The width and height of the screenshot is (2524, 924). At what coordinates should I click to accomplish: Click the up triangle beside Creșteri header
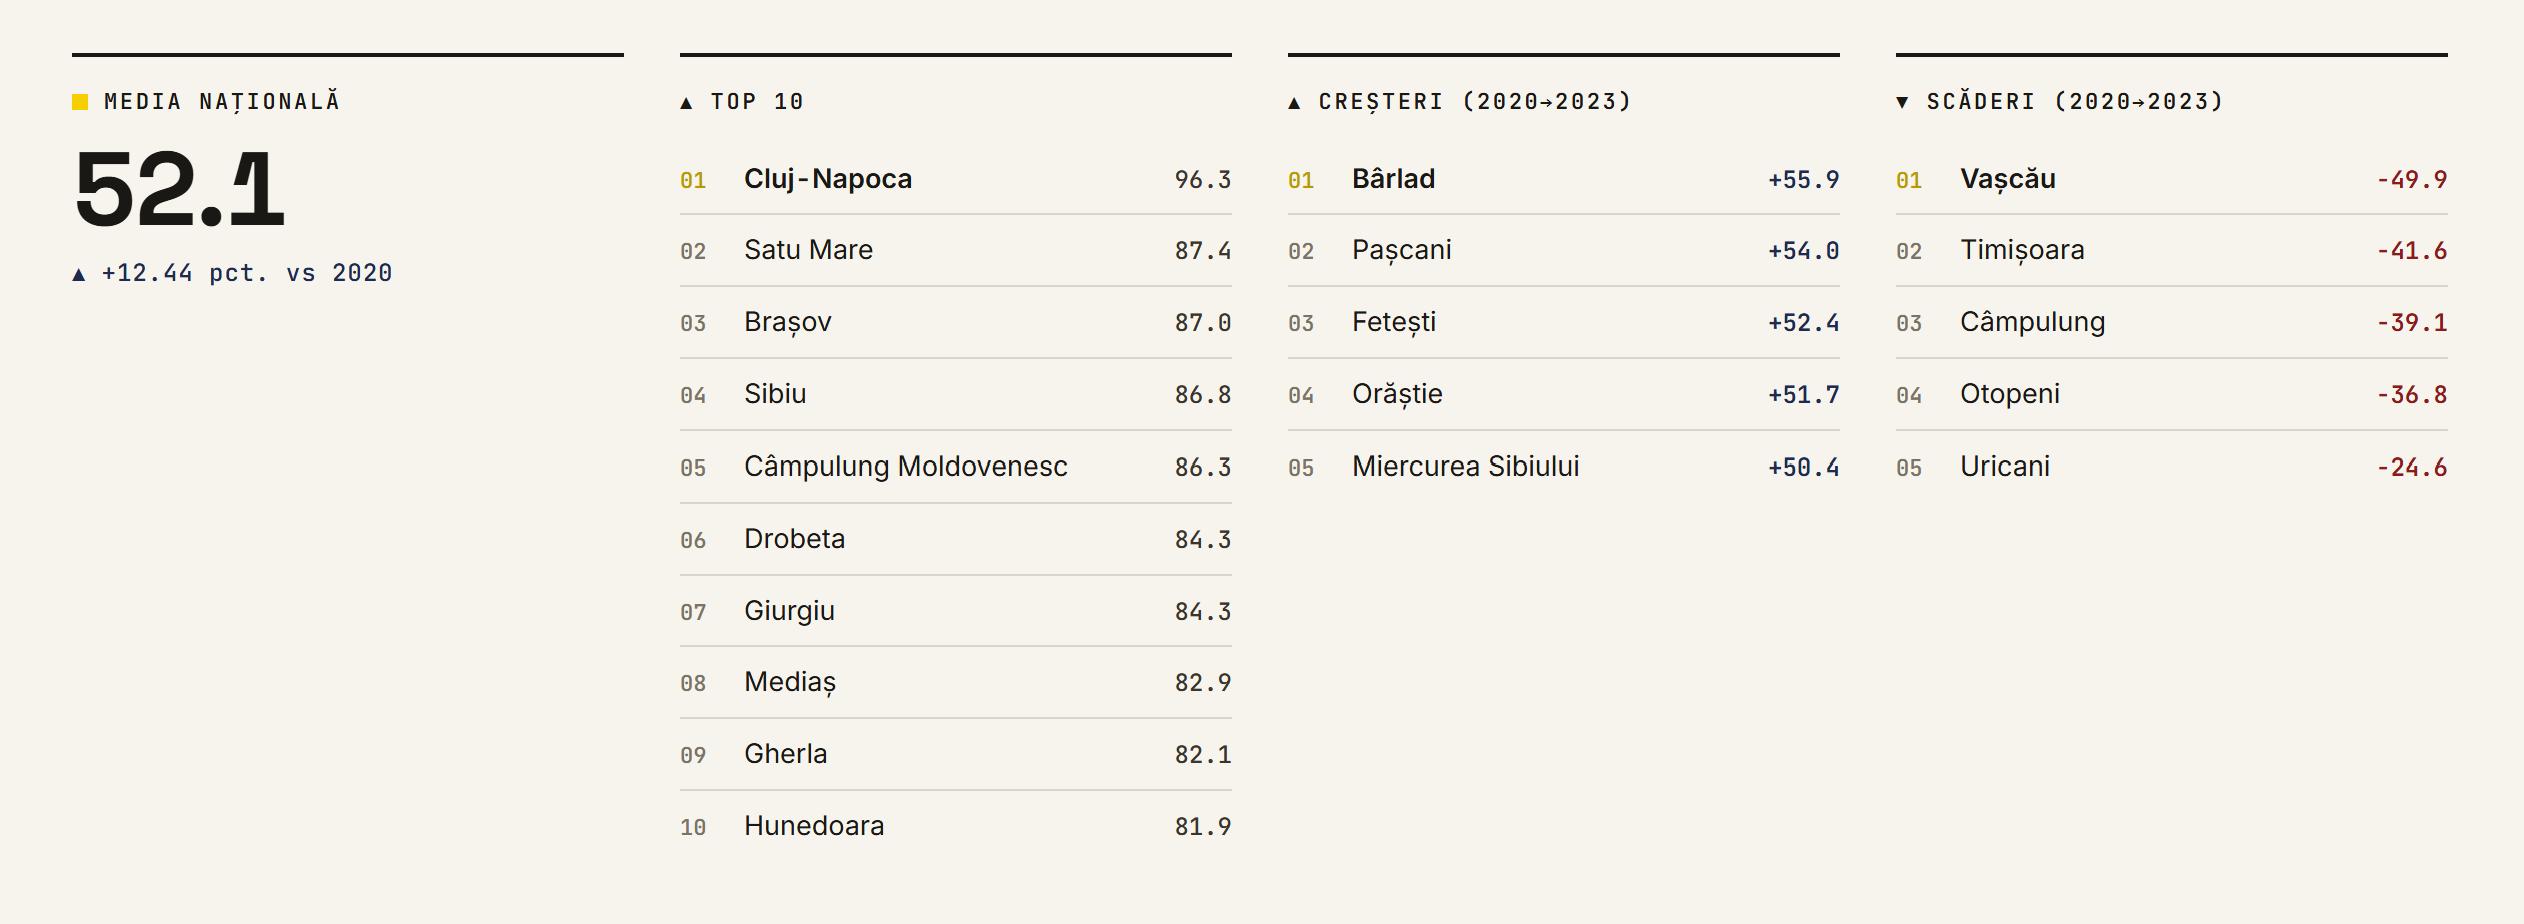point(1294,103)
